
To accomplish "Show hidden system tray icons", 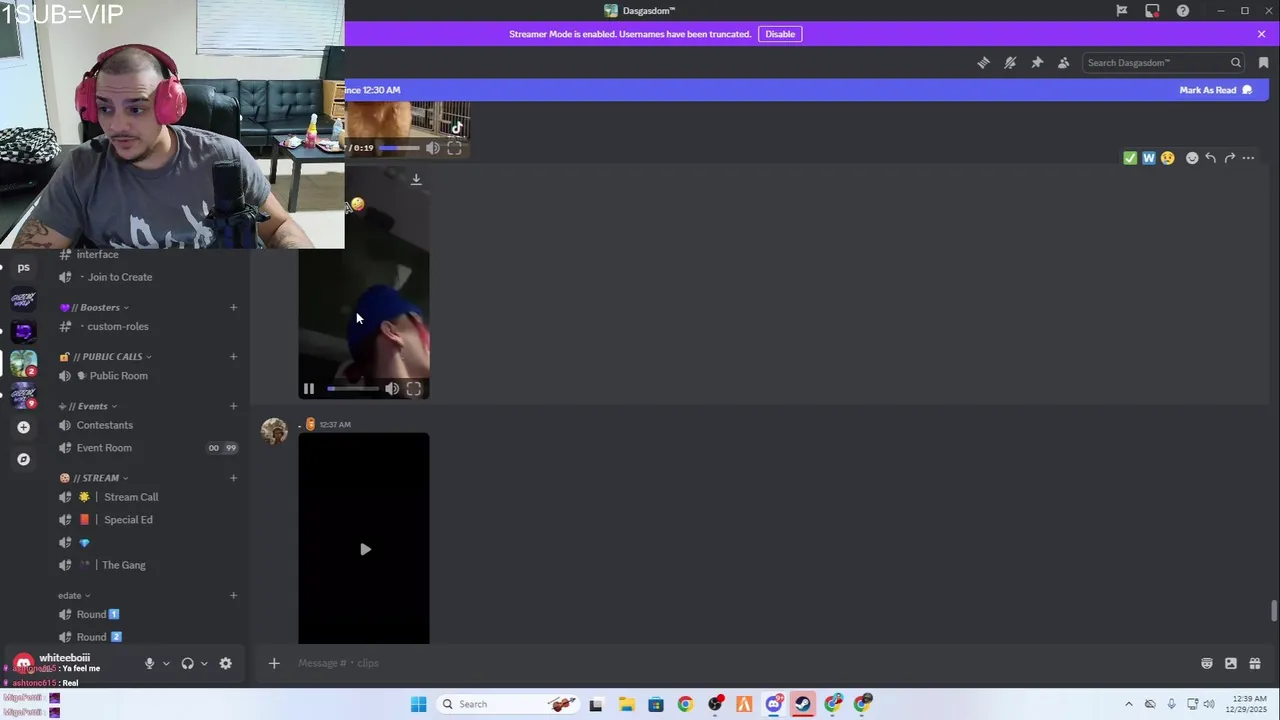I will [1129, 704].
